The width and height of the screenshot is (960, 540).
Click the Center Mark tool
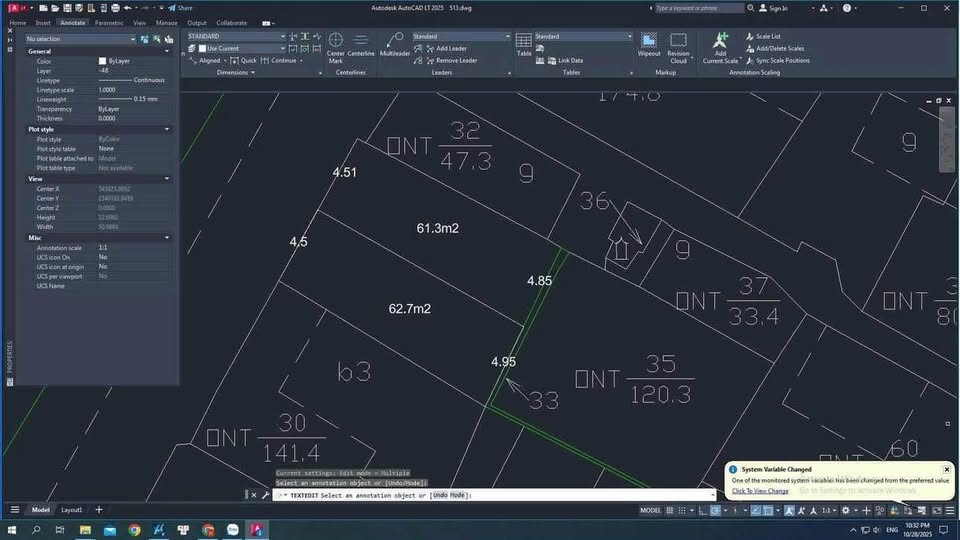point(336,46)
